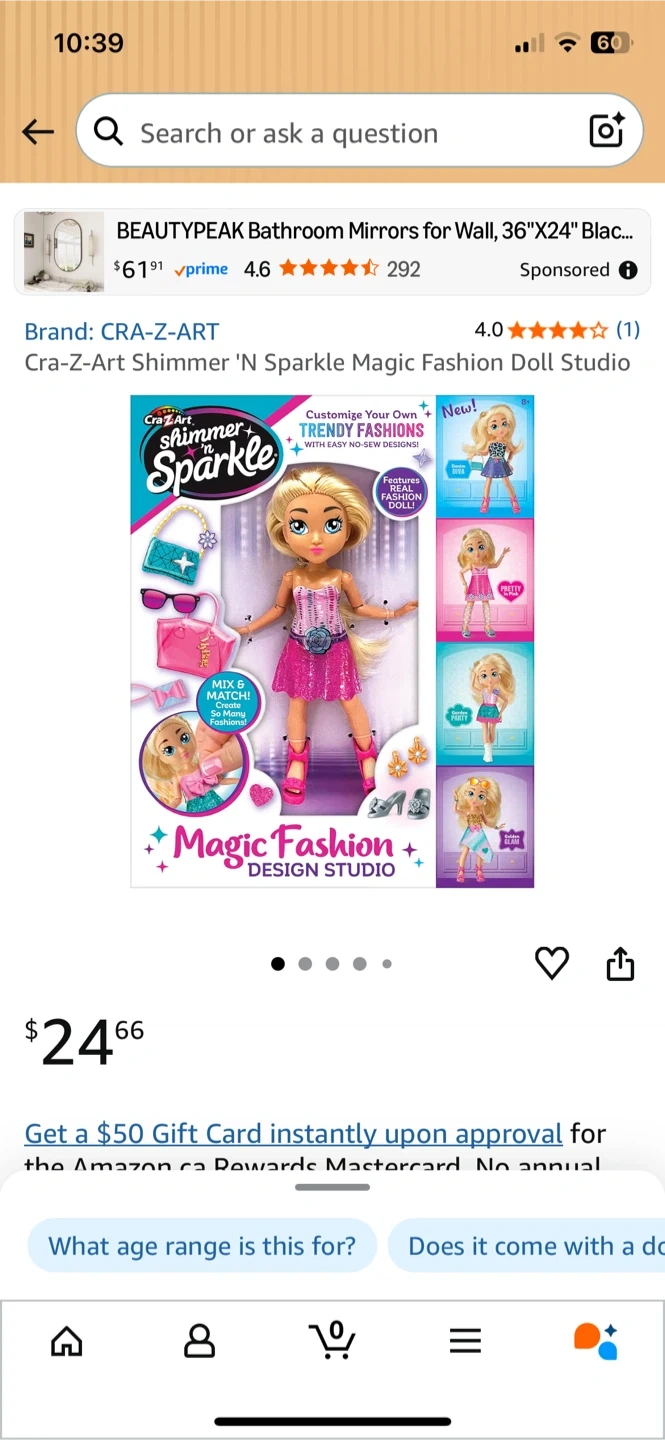Open camera lens search icon
This screenshot has width=665, height=1440.
[606, 131]
